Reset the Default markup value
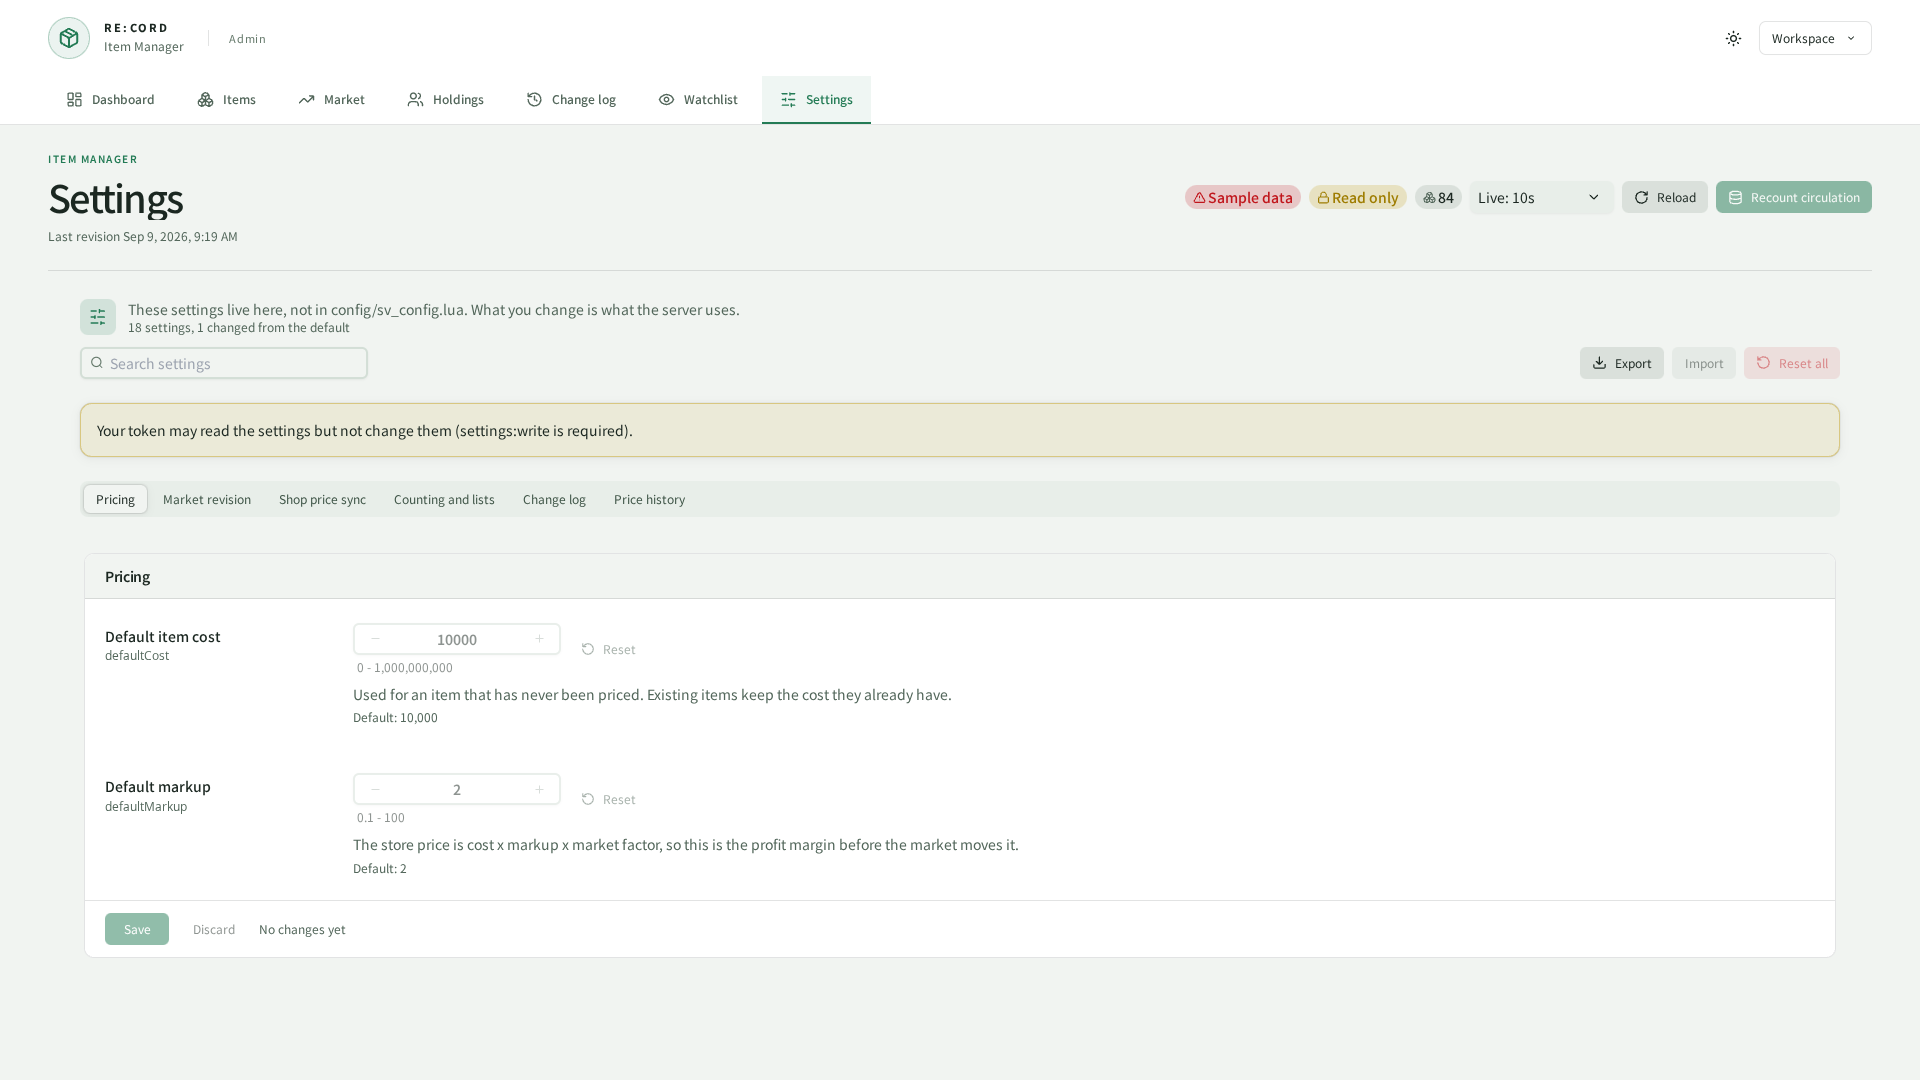Image resolution: width=1920 pixels, height=1080 pixels. coord(608,799)
